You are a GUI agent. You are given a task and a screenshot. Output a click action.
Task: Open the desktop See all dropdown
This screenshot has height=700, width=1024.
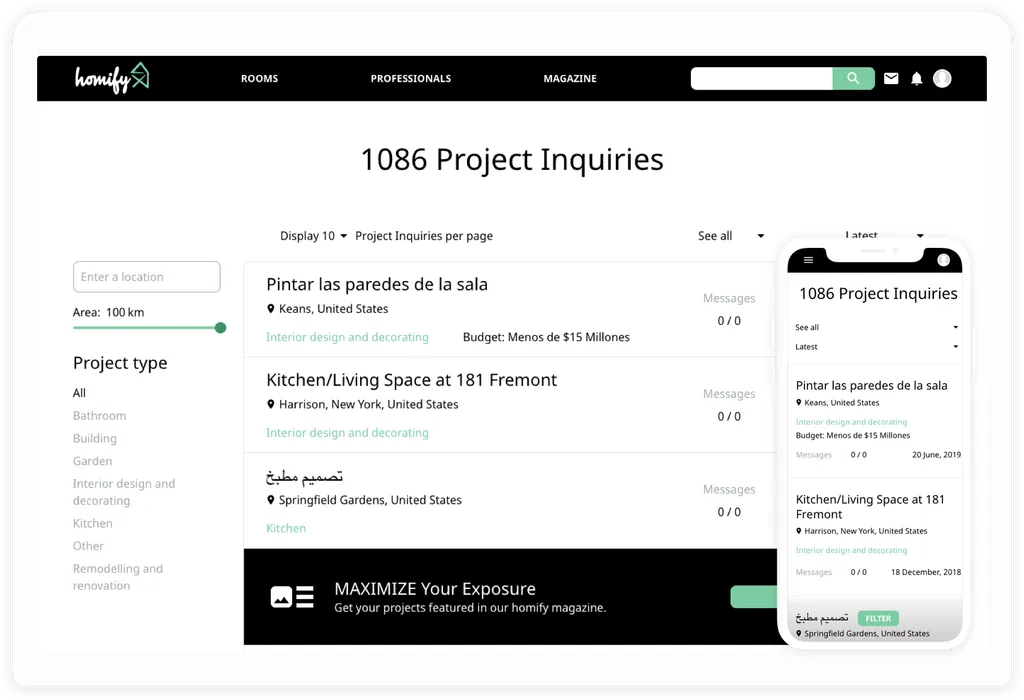pyautogui.click(x=730, y=236)
